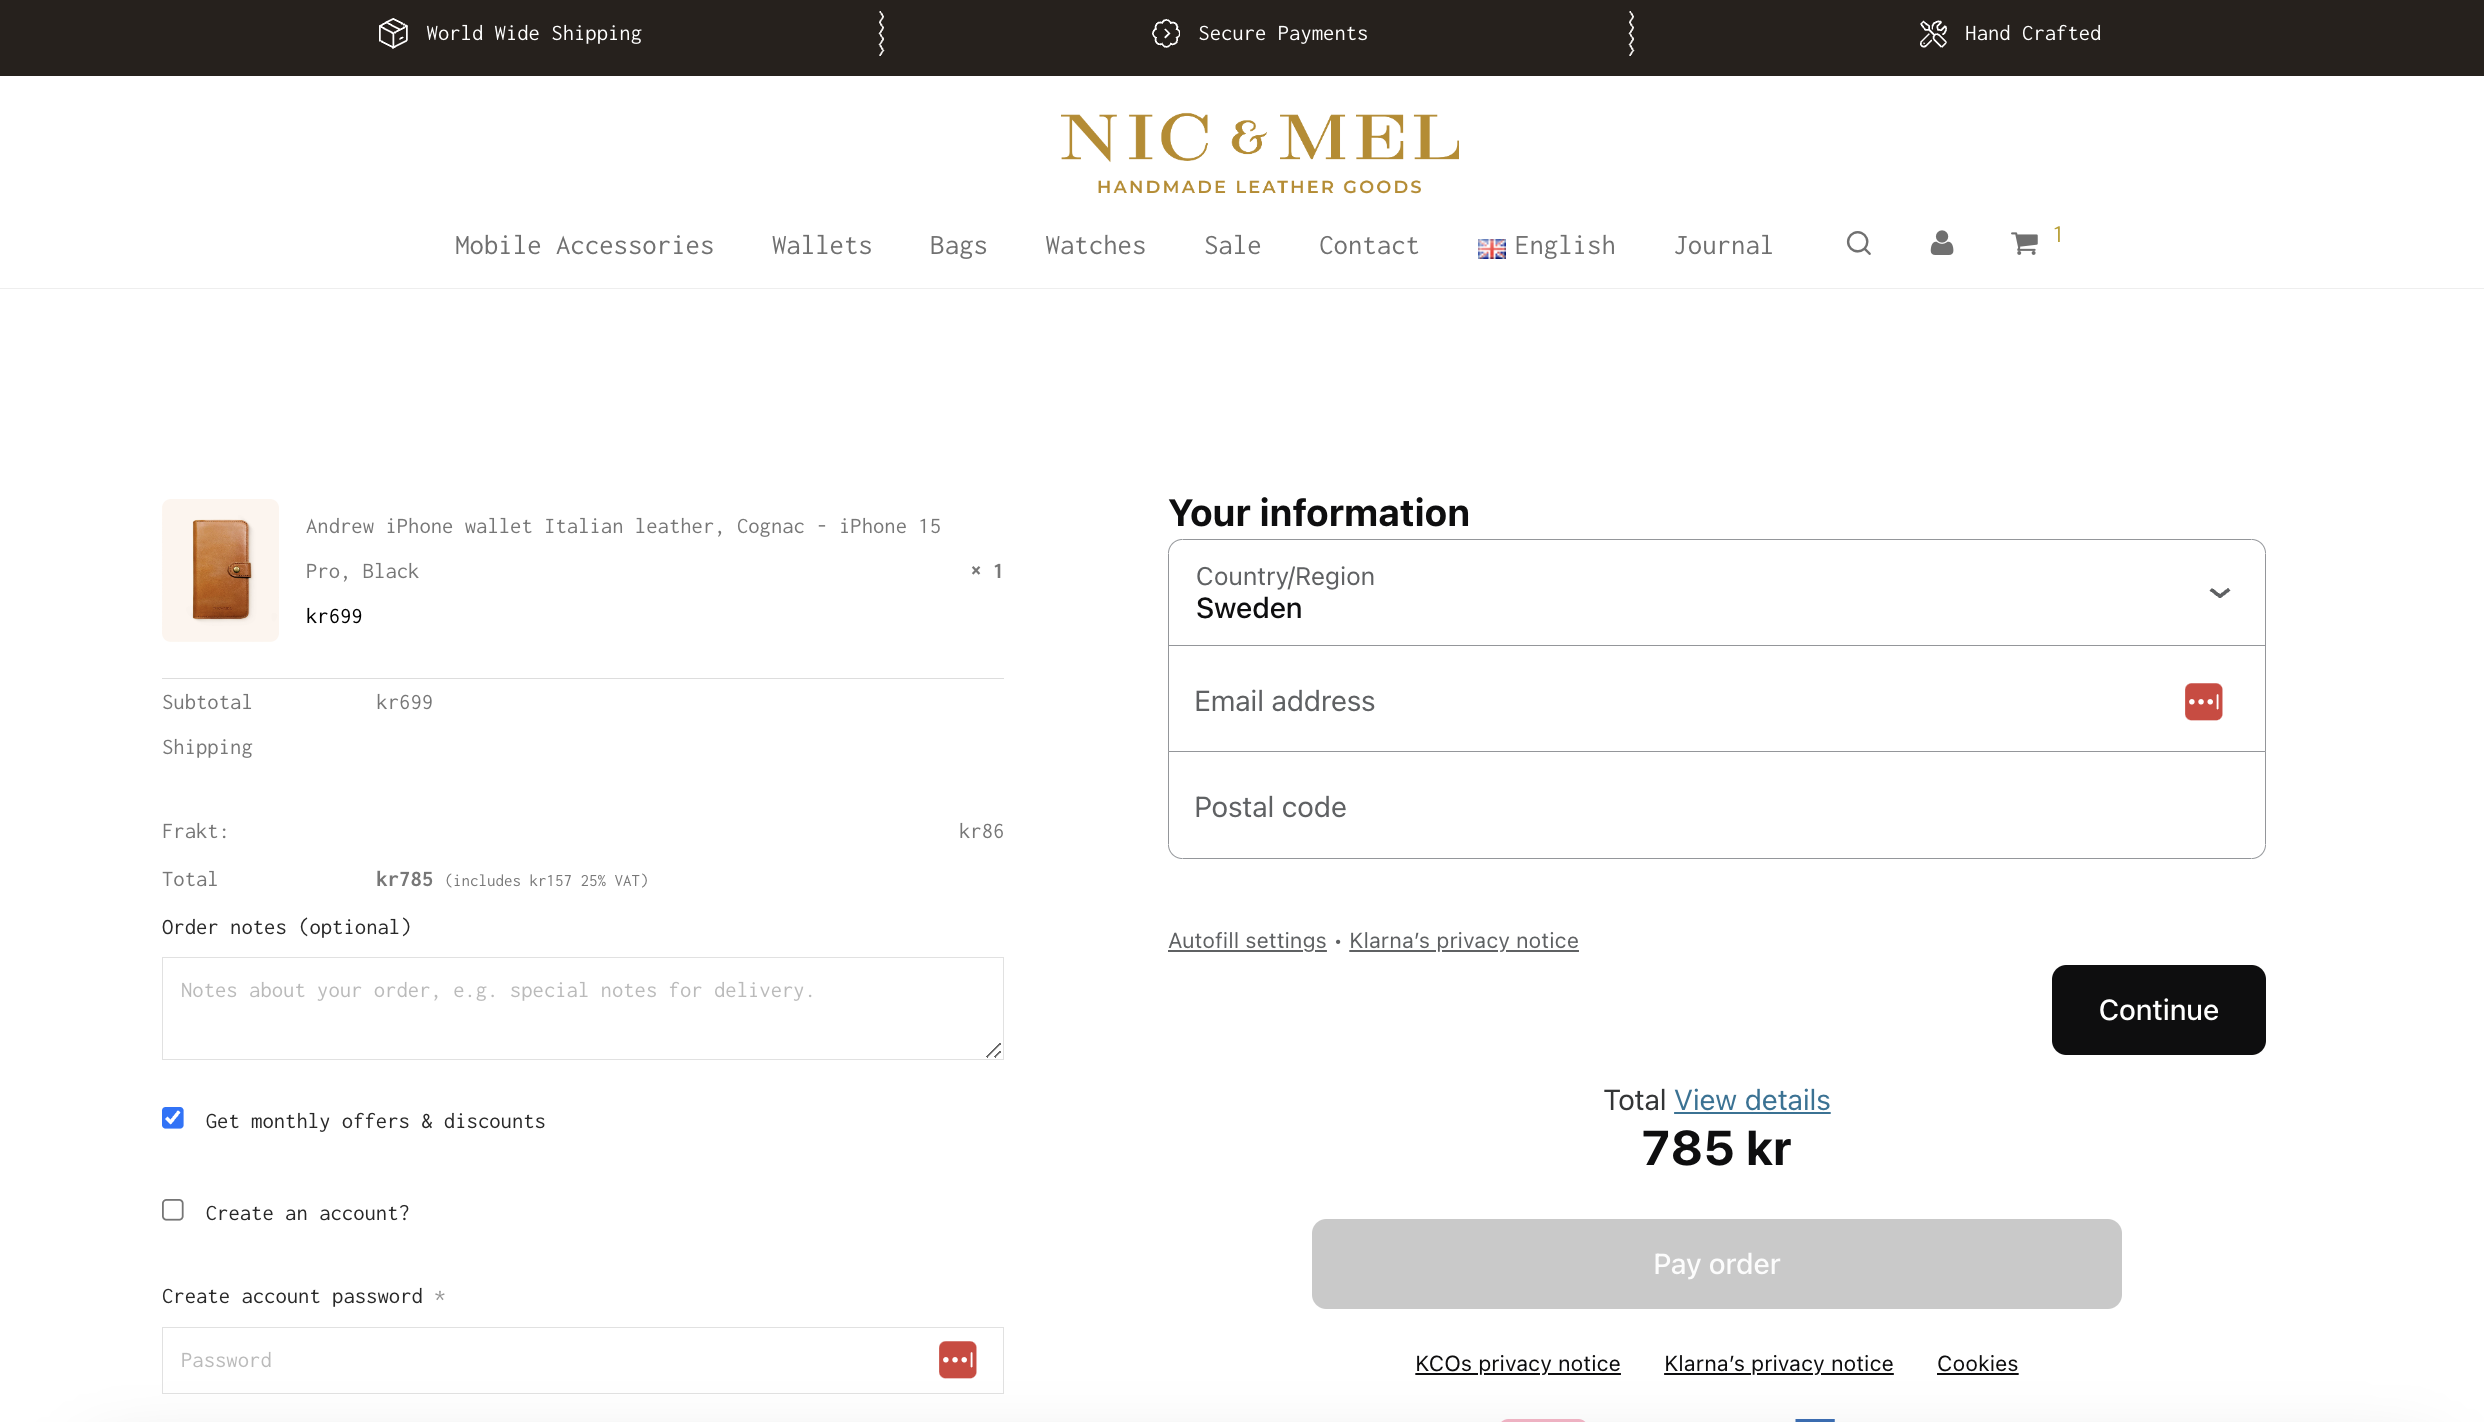2484x1422 pixels.
Task: Check the Create an account box
Action: [x=173, y=1210]
